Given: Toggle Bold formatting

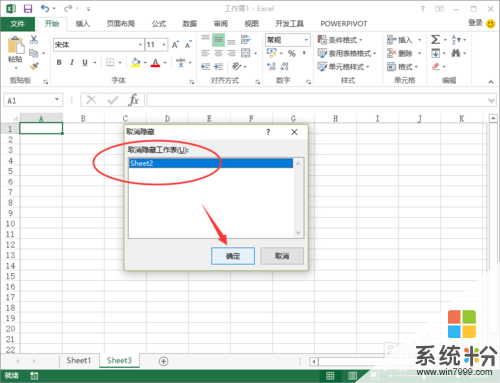Looking at the screenshot, I should [x=59, y=62].
